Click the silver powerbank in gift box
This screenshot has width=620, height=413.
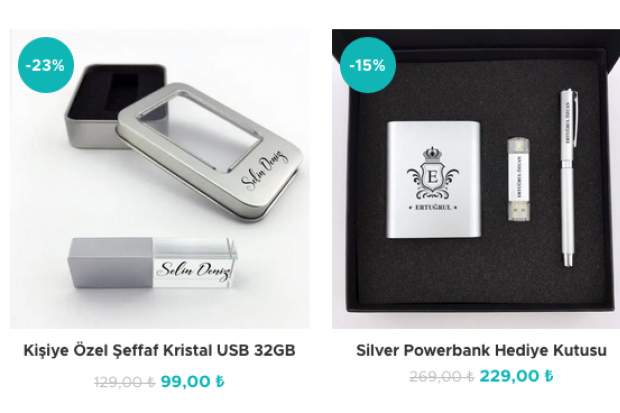tap(434, 180)
